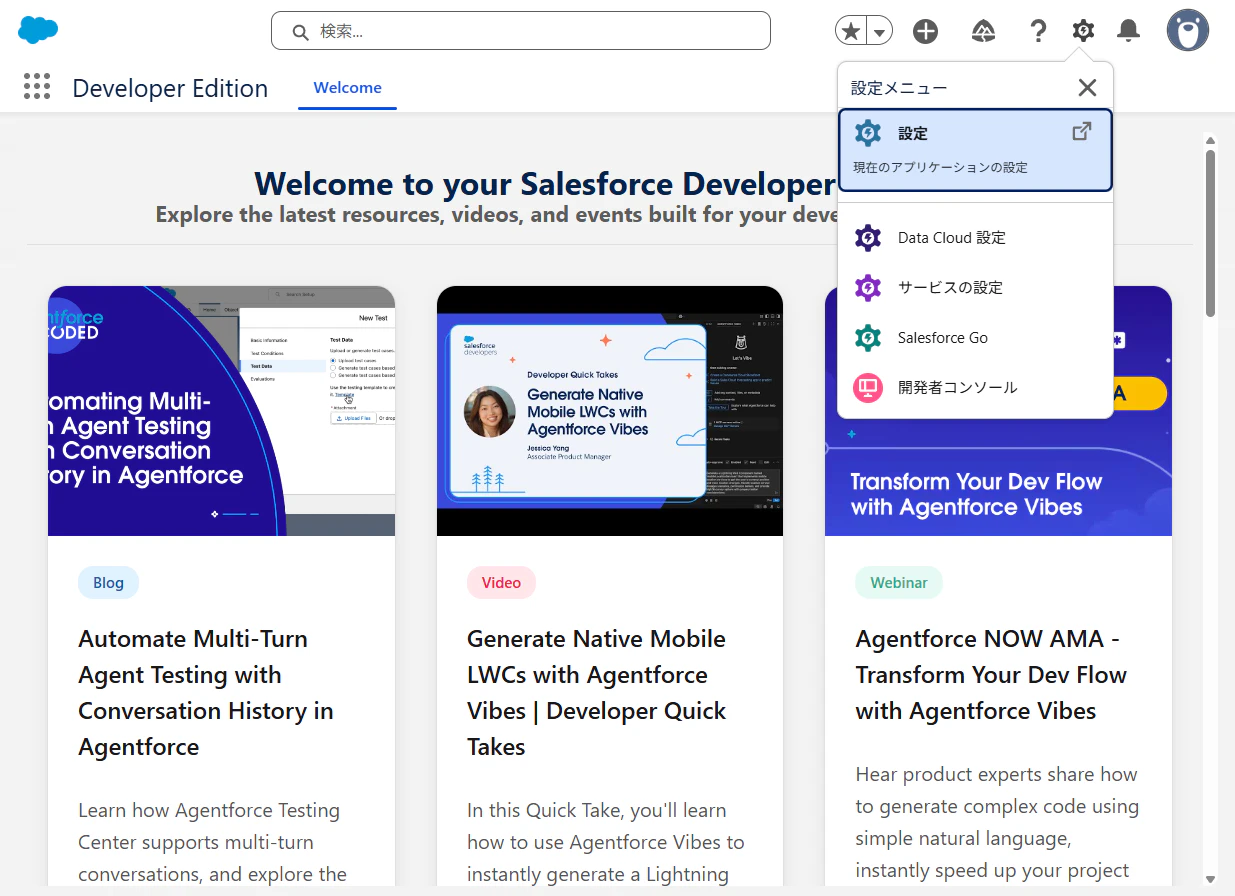Choose Salesforce Go from setup menu
This screenshot has width=1235, height=896.
(975, 338)
